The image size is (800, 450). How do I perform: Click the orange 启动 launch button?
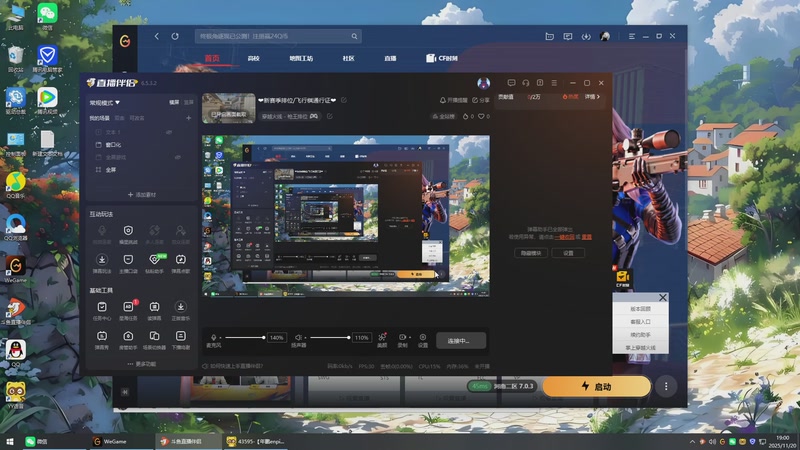pyautogui.click(x=596, y=387)
